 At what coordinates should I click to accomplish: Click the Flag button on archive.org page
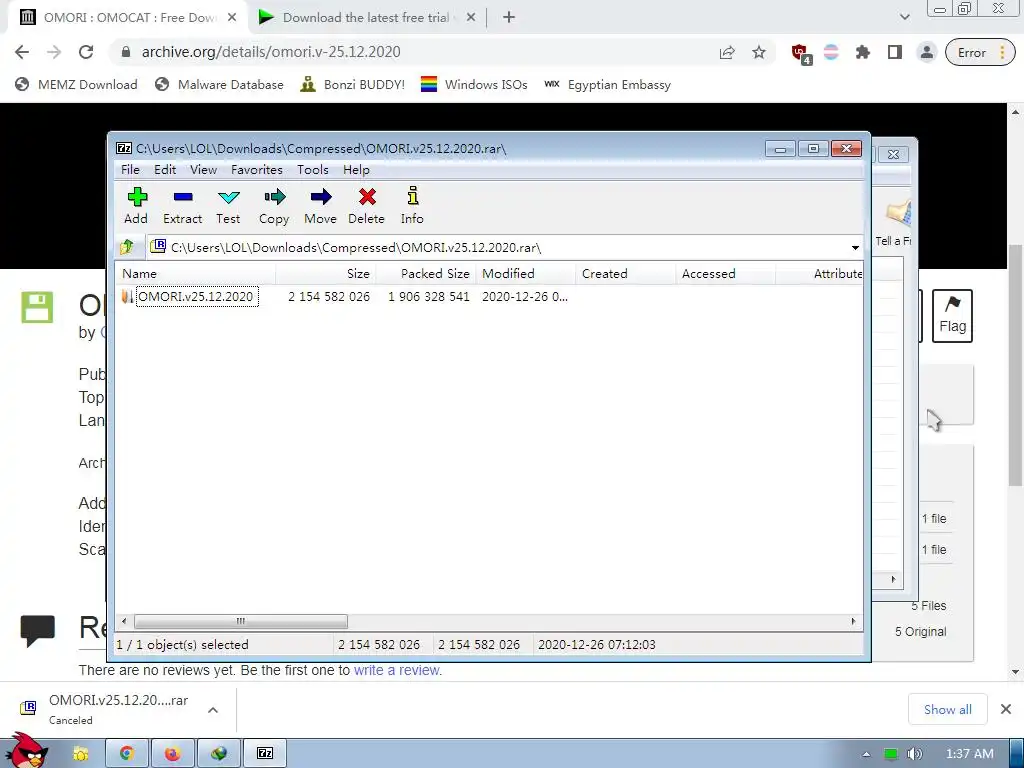coord(952,316)
